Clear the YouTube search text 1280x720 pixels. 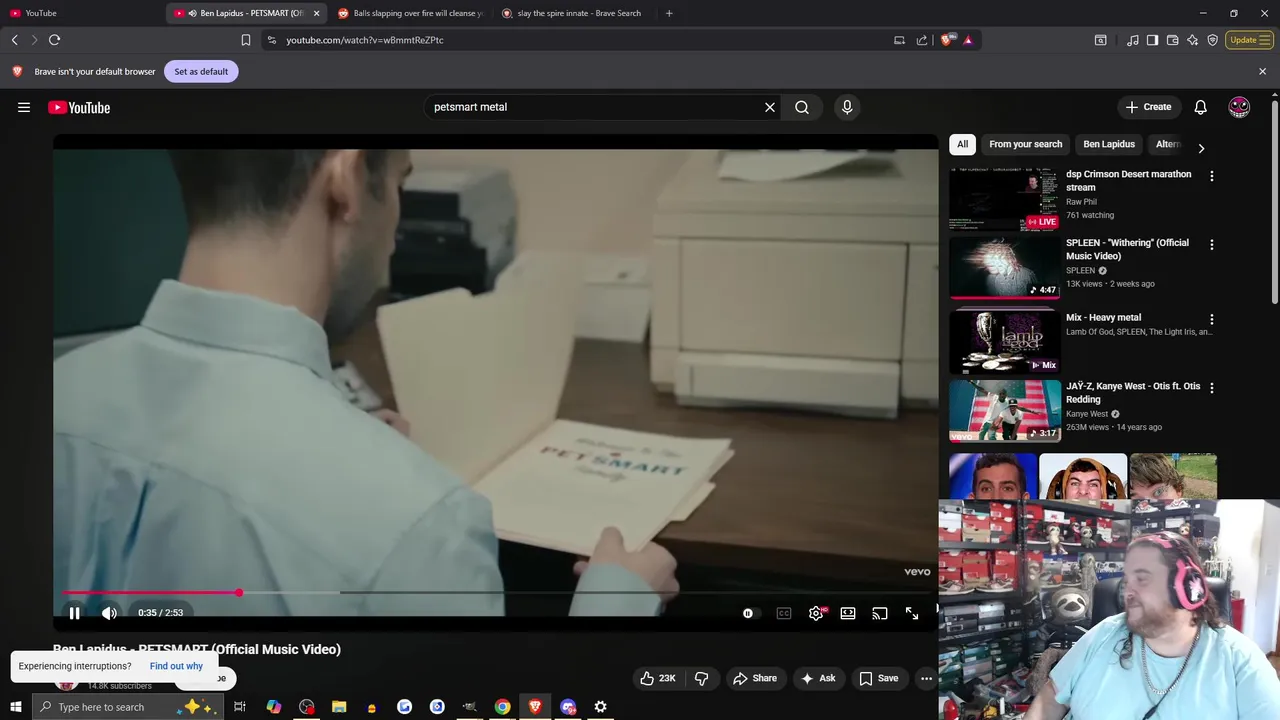[770, 107]
